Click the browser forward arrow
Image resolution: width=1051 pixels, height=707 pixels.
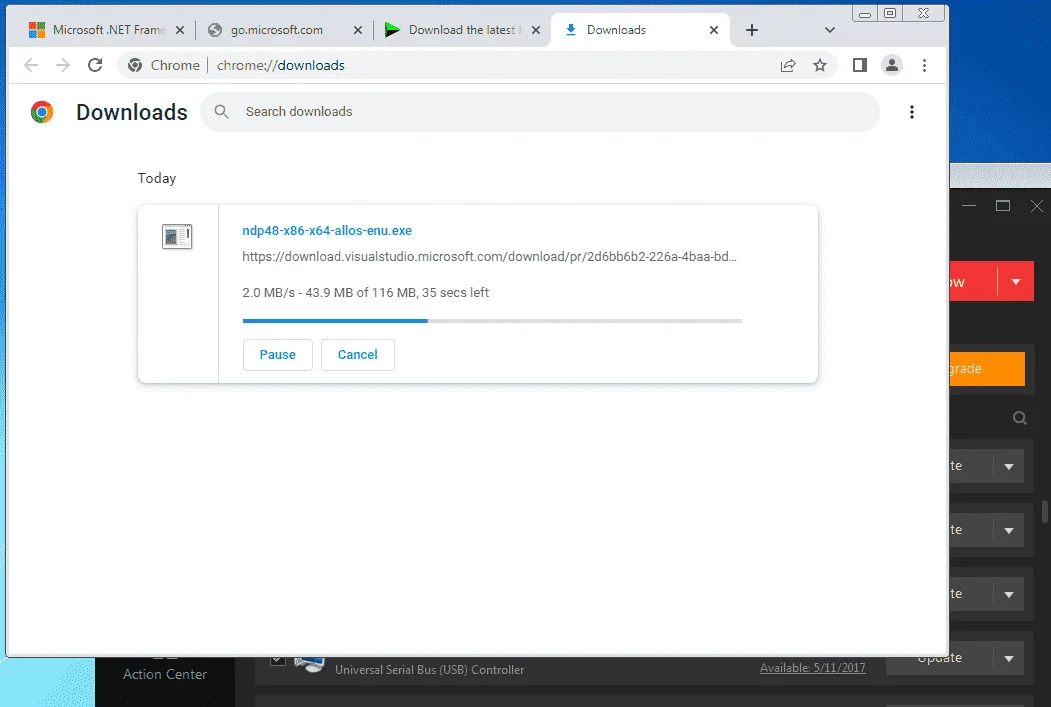point(63,65)
